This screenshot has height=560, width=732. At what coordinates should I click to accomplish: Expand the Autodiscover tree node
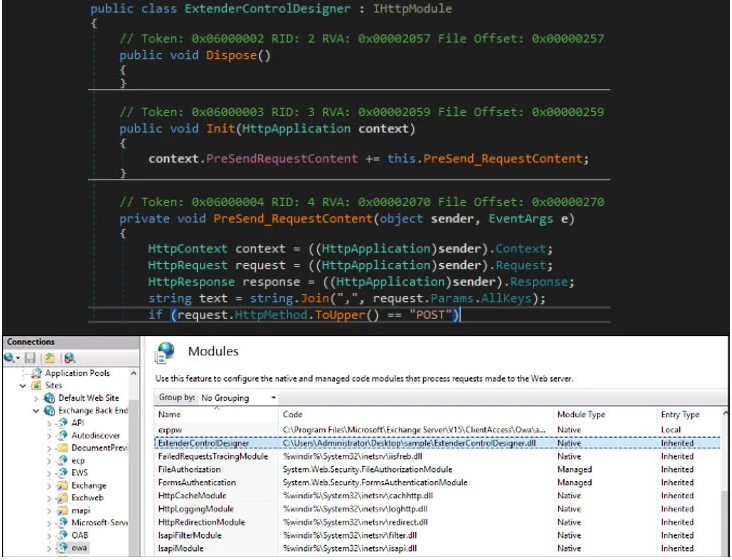(x=49, y=436)
